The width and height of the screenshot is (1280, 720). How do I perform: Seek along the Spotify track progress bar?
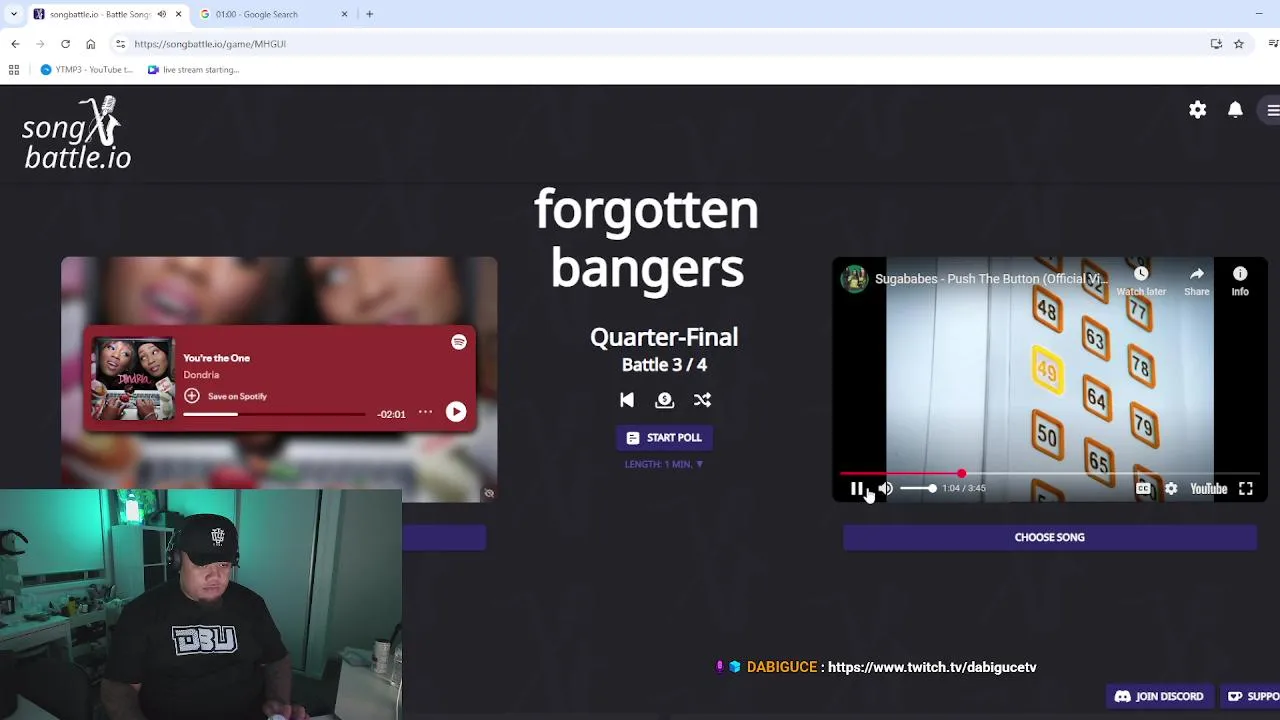pyautogui.click(x=274, y=414)
